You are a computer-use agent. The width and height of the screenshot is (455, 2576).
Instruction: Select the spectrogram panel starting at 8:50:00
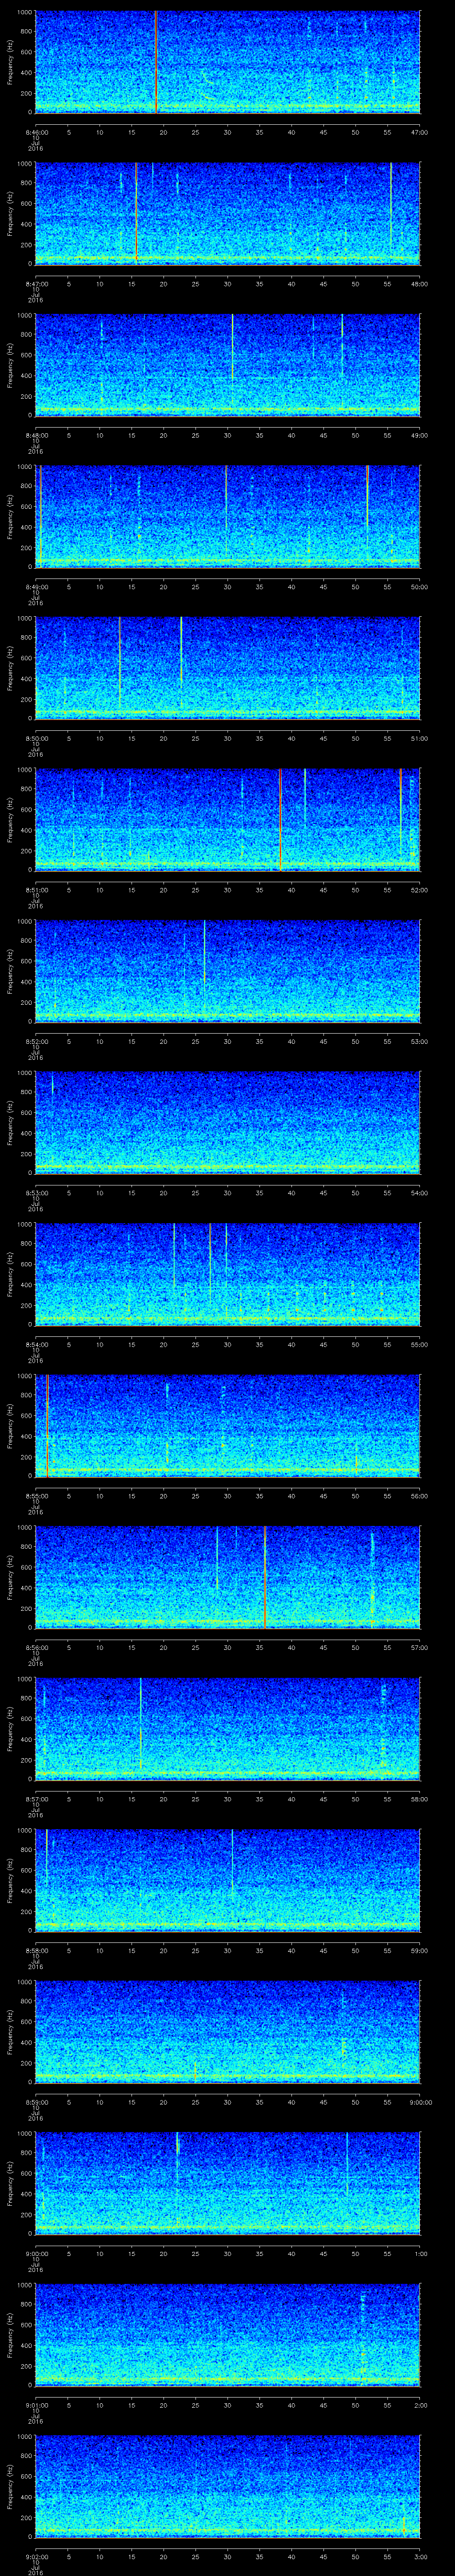227,668
